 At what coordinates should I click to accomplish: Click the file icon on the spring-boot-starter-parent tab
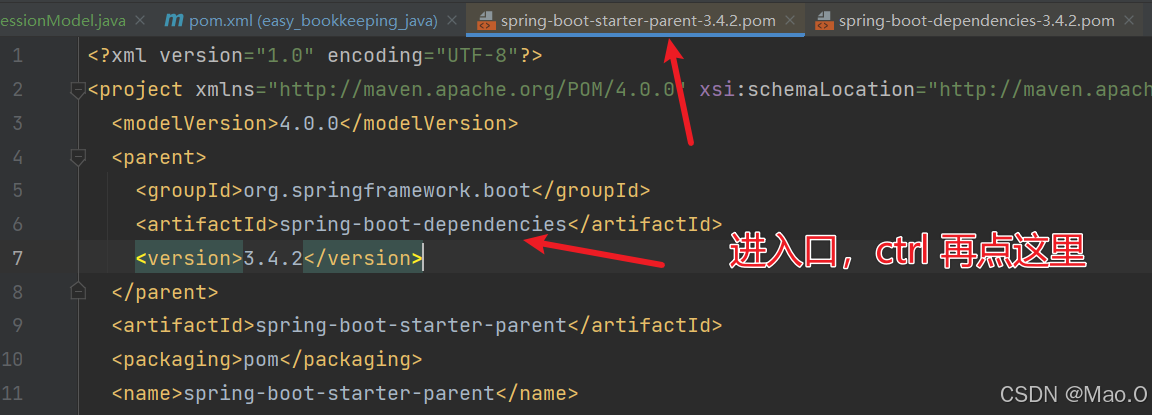[485, 21]
